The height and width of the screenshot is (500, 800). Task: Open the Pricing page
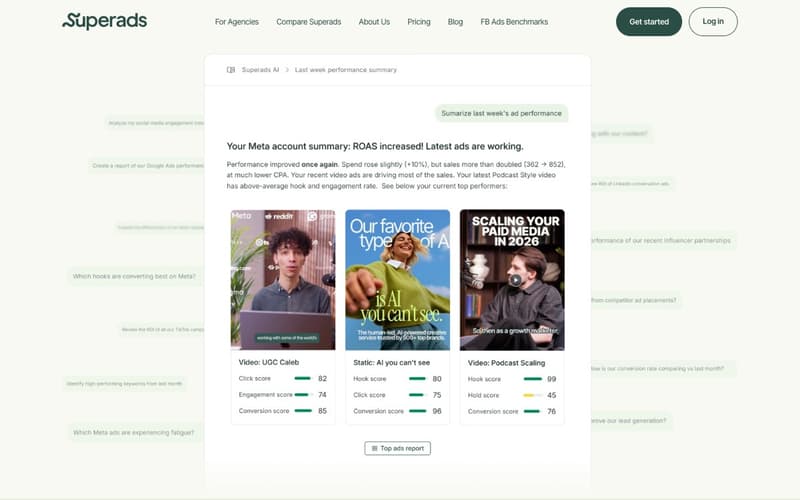click(x=419, y=22)
